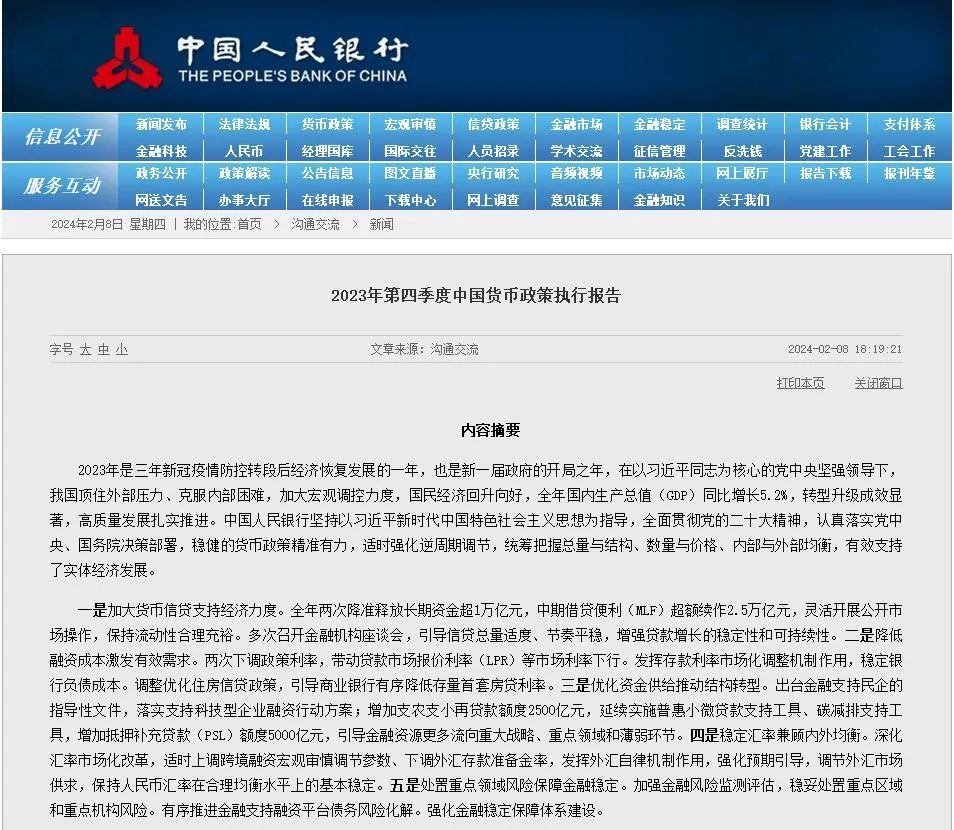The width and height of the screenshot is (954, 830).
Task: Click 文章来源: 沟通交流 text
Action: click(424, 349)
